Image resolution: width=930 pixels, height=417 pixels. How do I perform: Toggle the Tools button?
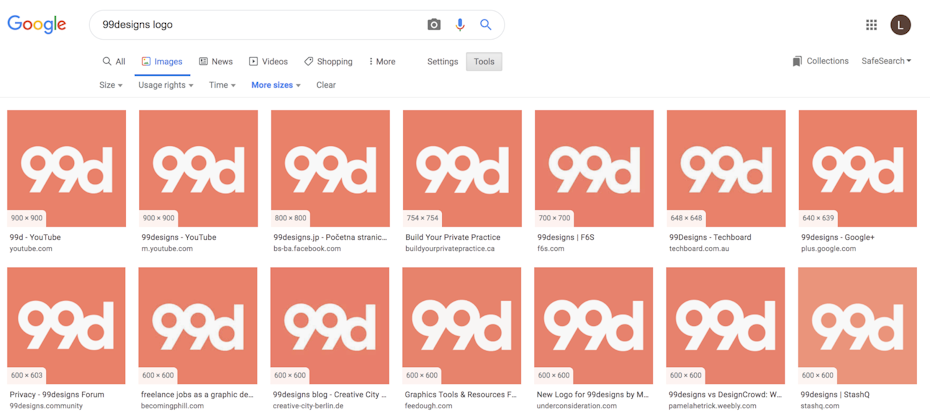pyautogui.click(x=484, y=62)
